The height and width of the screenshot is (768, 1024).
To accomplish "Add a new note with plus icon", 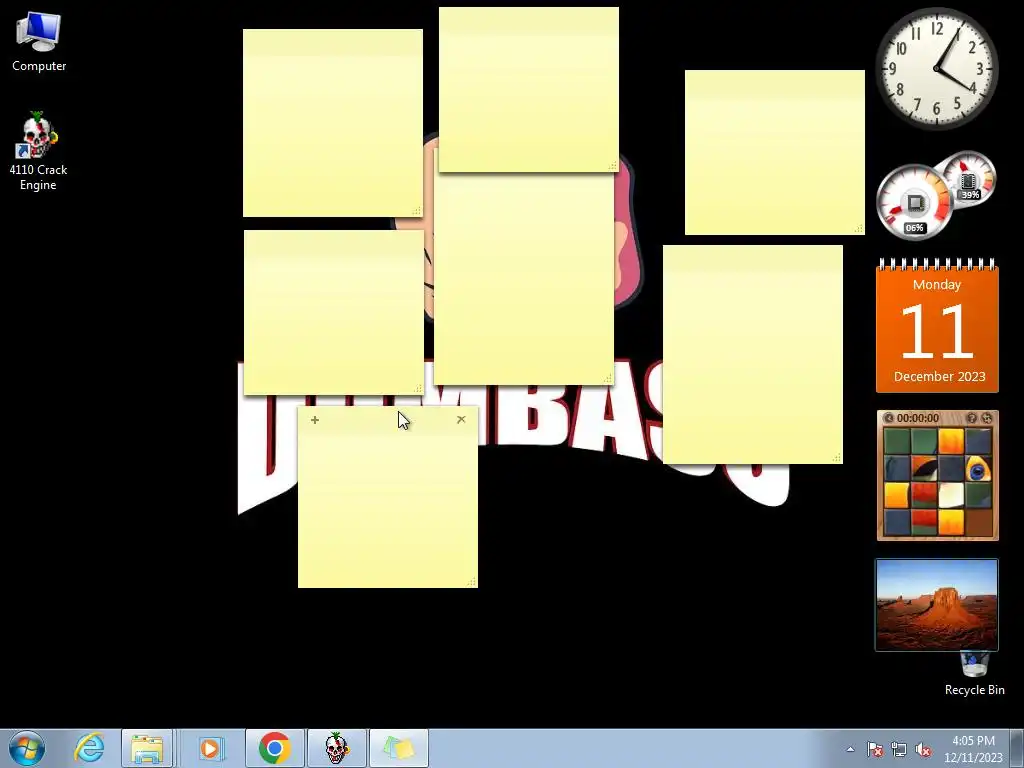I will click(315, 420).
